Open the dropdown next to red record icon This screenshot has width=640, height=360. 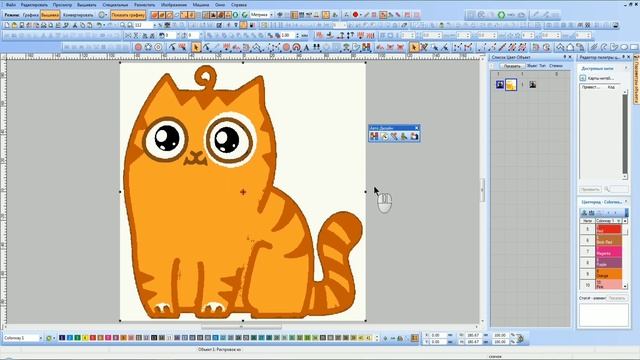[x=361, y=15]
